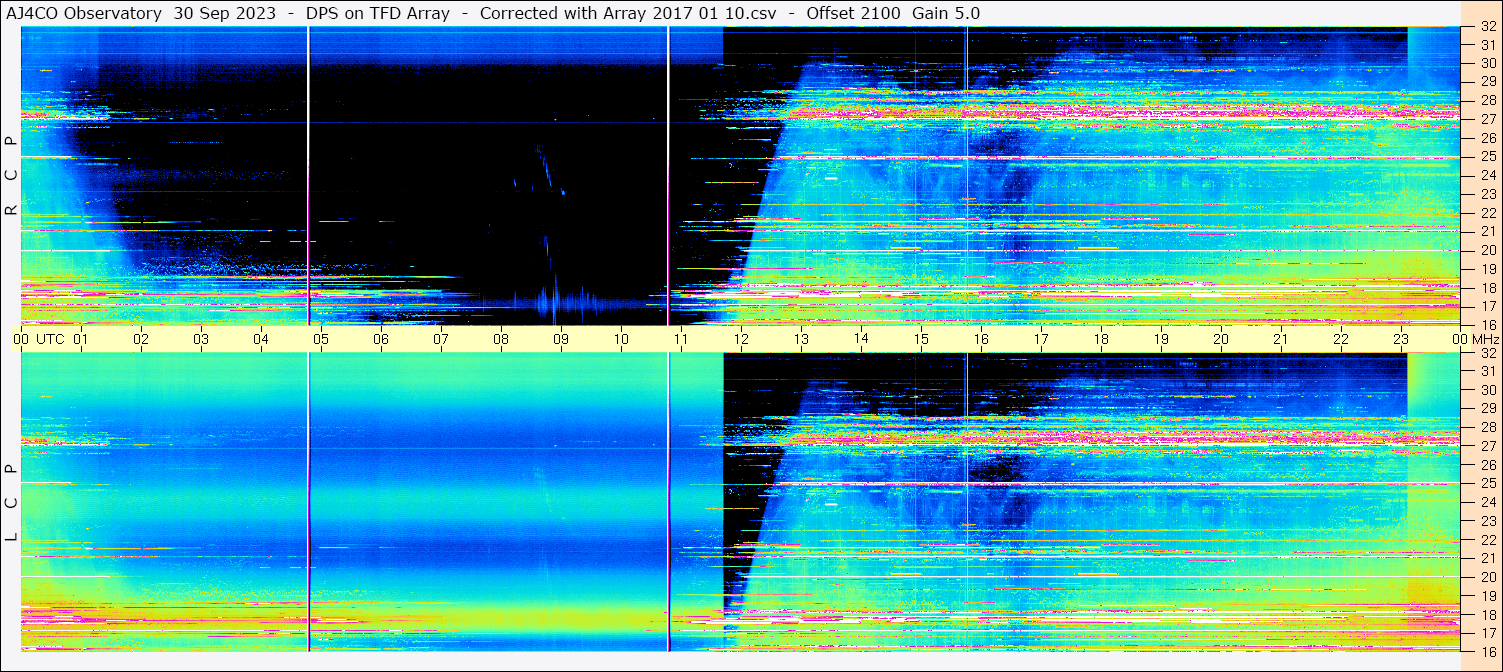Click the L C P panel label

pyautogui.click(x=11, y=503)
